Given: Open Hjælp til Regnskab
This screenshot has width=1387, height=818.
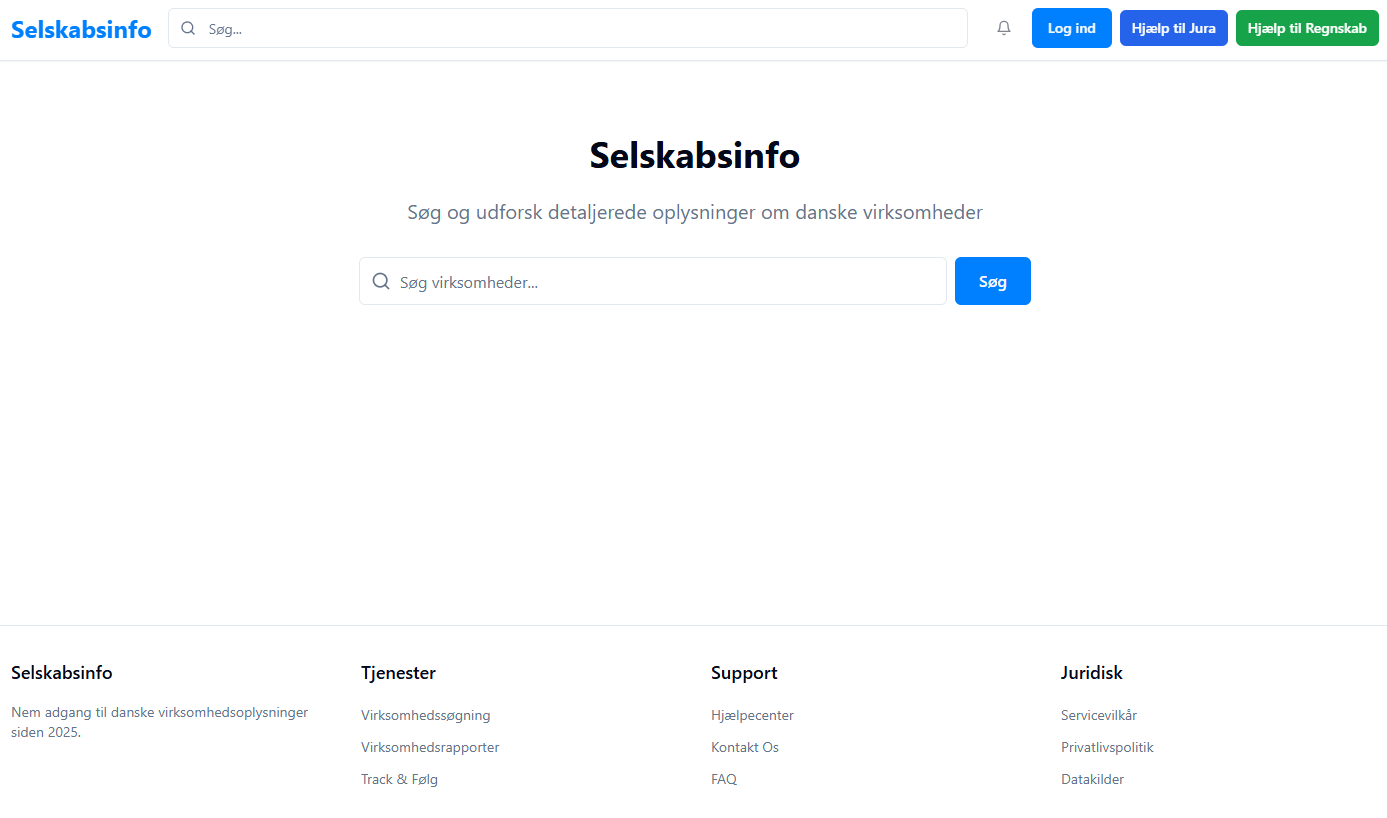Looking at the screenshot, I should [x=1307, y=28].
